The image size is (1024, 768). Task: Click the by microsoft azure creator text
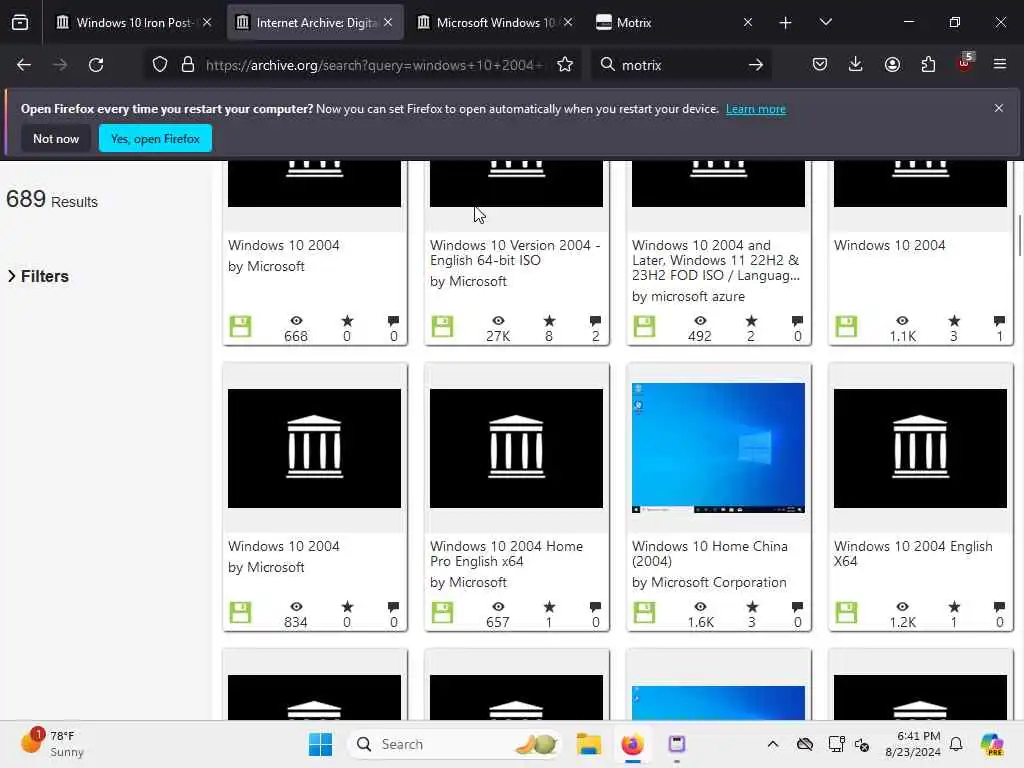[688, 296]
